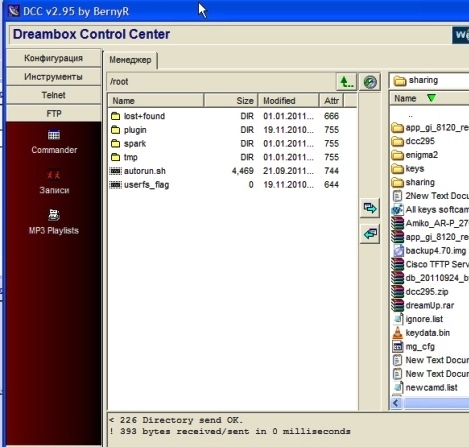Click autorun.sh size value 4,469
Viewport: 469px width, 447px height.
tap(242, 171)
